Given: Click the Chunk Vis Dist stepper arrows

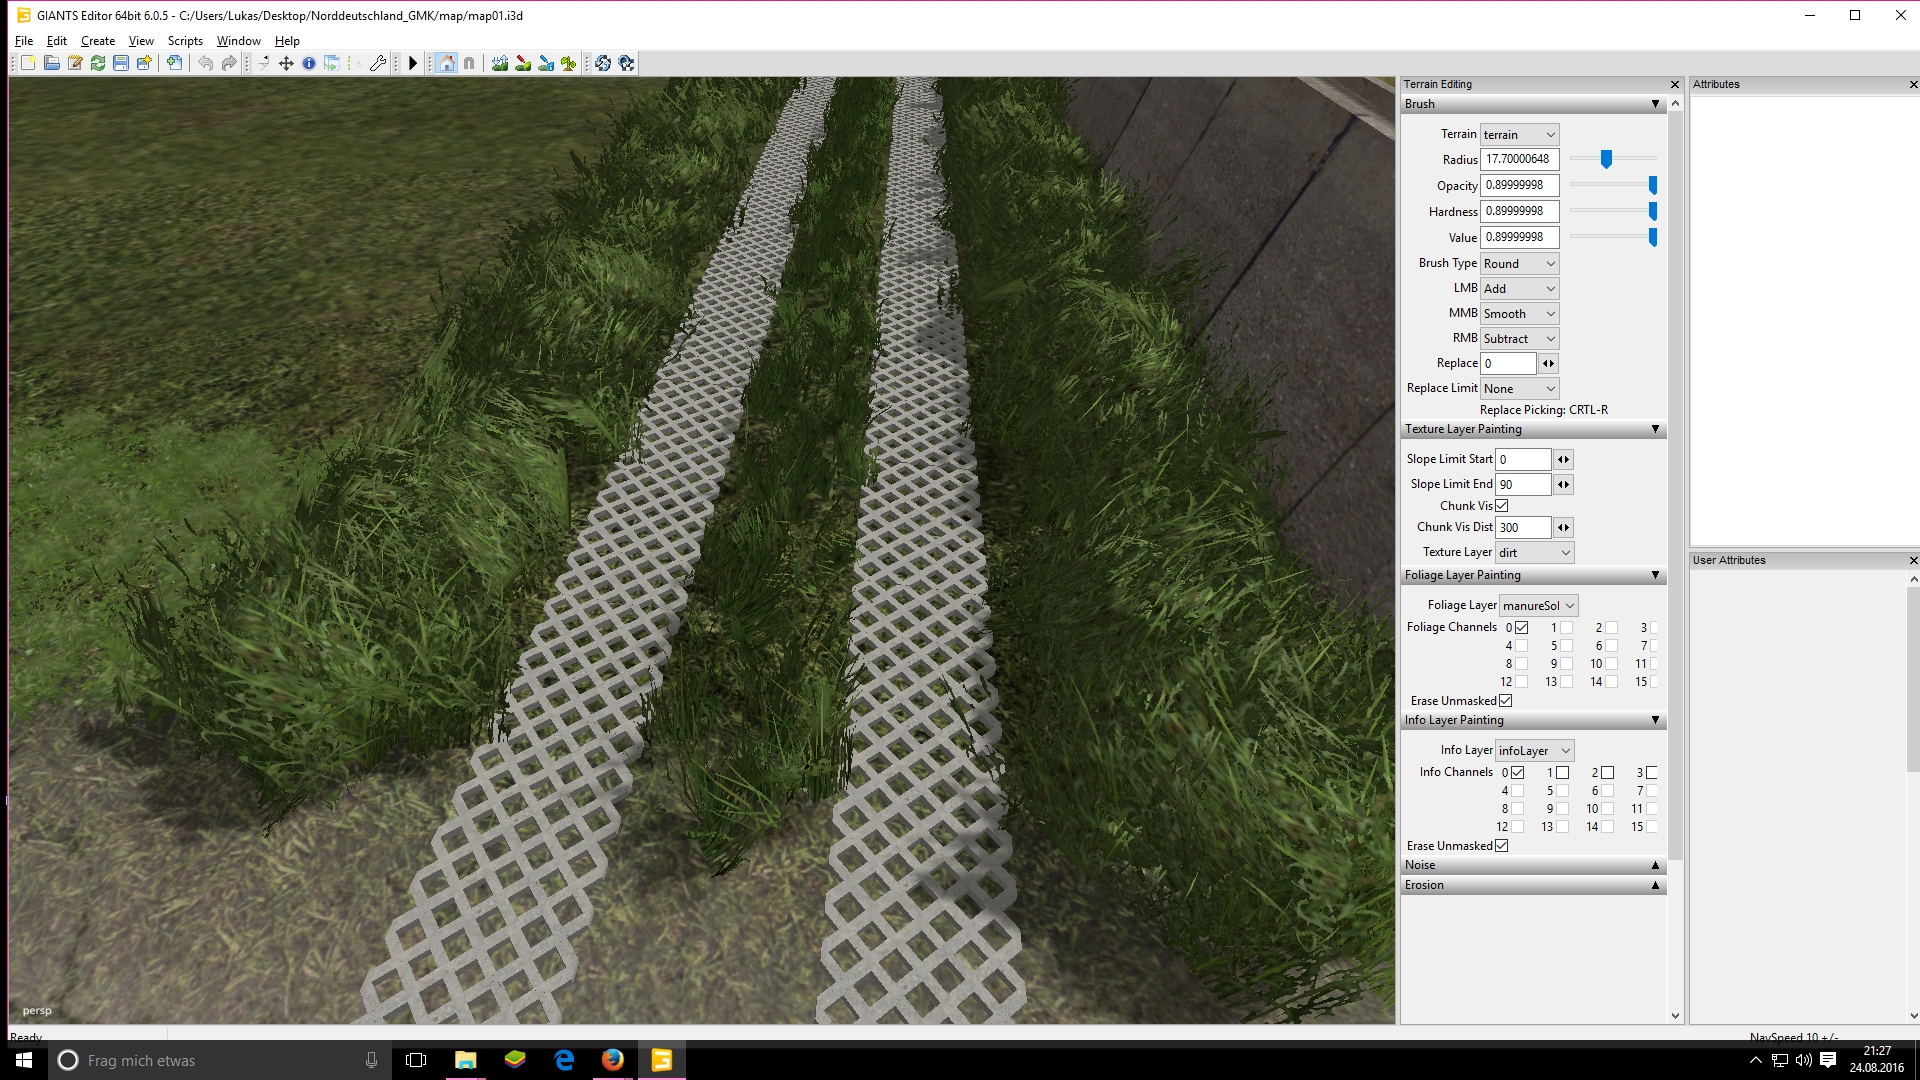Looking at the screenshot, I should click(1563, 528).
